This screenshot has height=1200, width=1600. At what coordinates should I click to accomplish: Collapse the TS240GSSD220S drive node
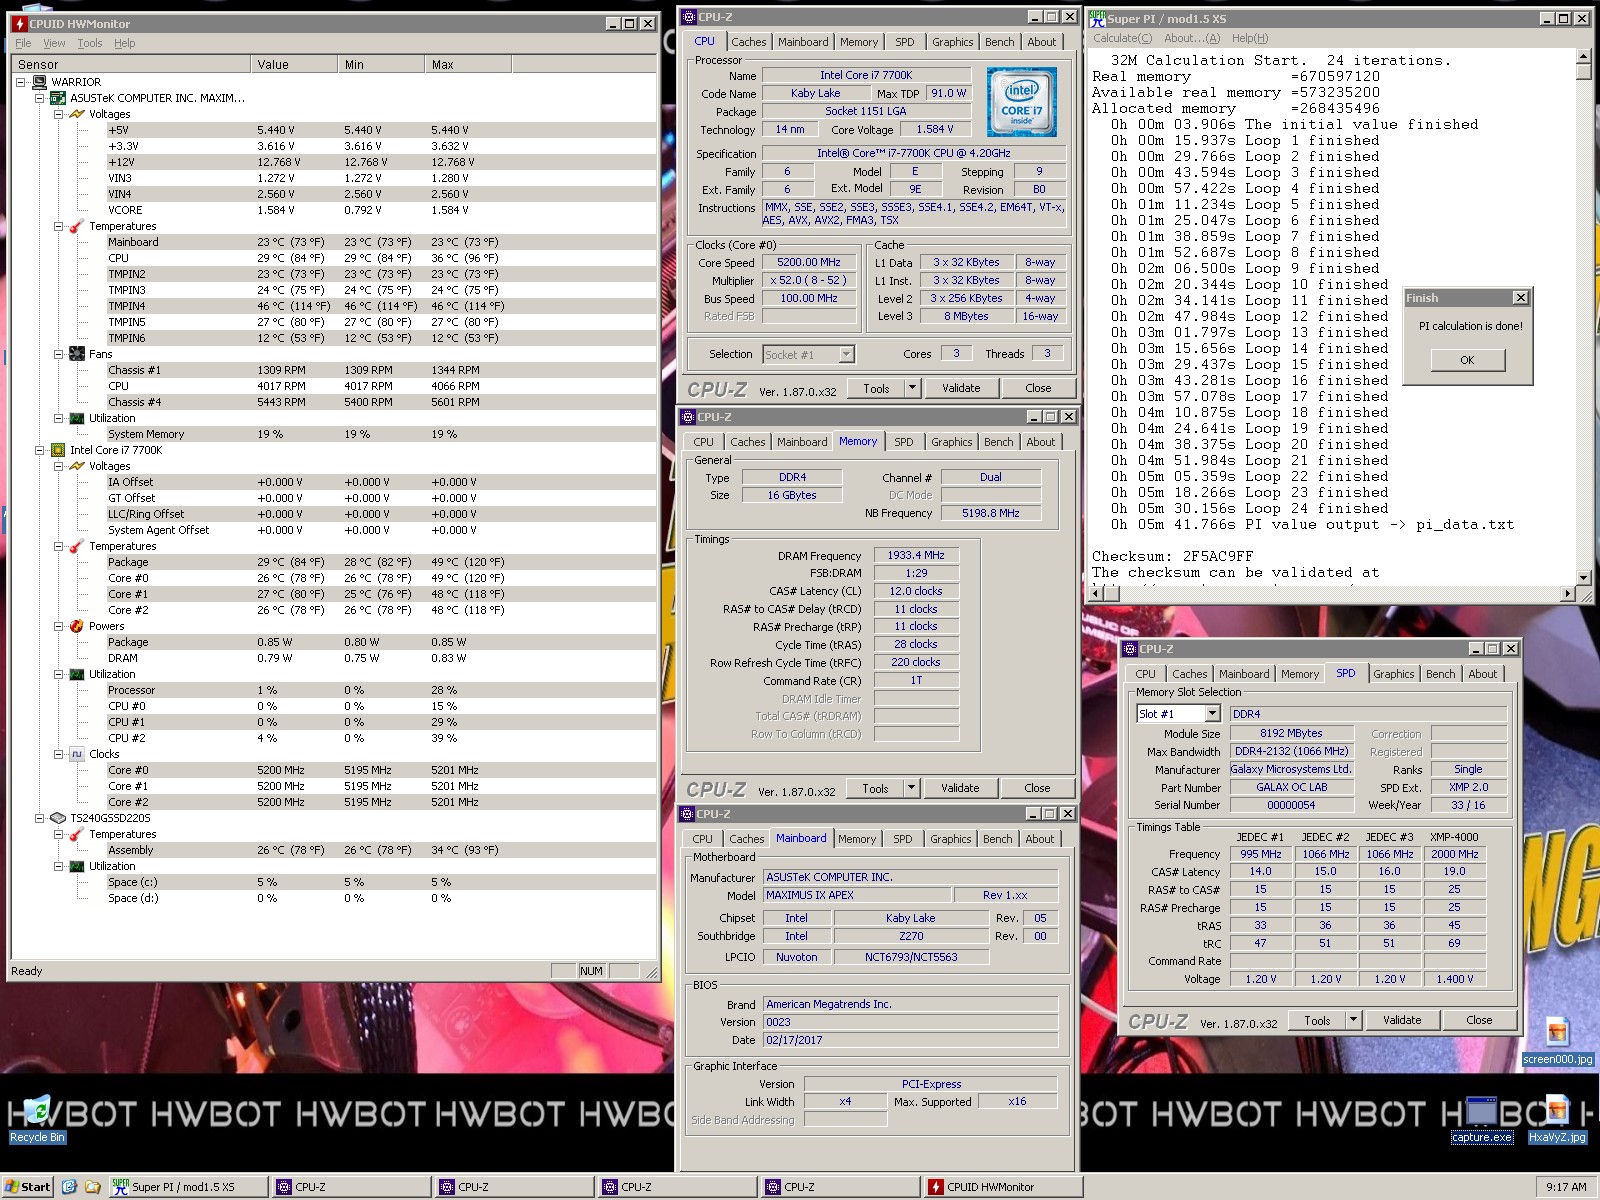click(40, 818)
